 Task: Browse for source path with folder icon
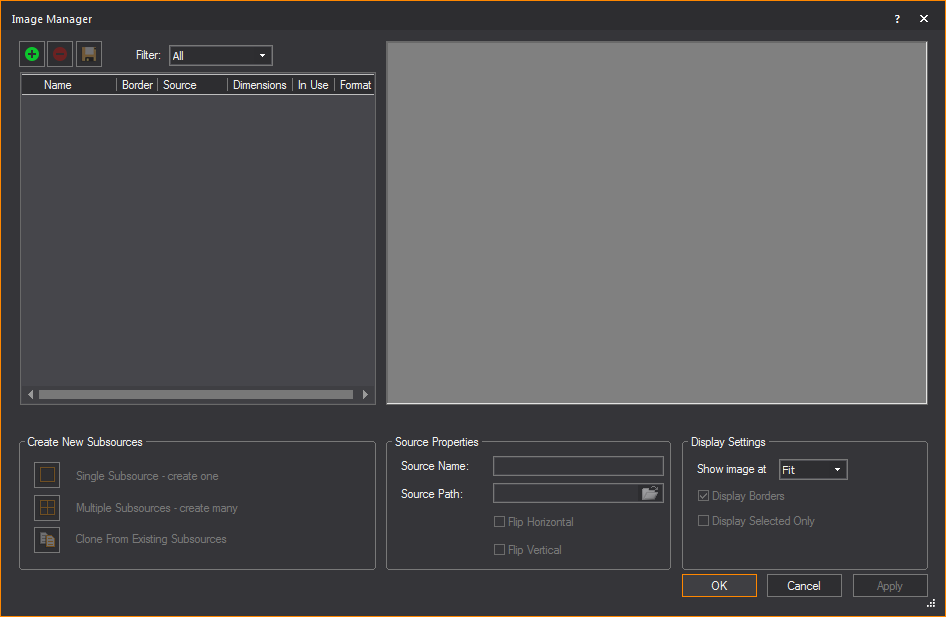650,493
